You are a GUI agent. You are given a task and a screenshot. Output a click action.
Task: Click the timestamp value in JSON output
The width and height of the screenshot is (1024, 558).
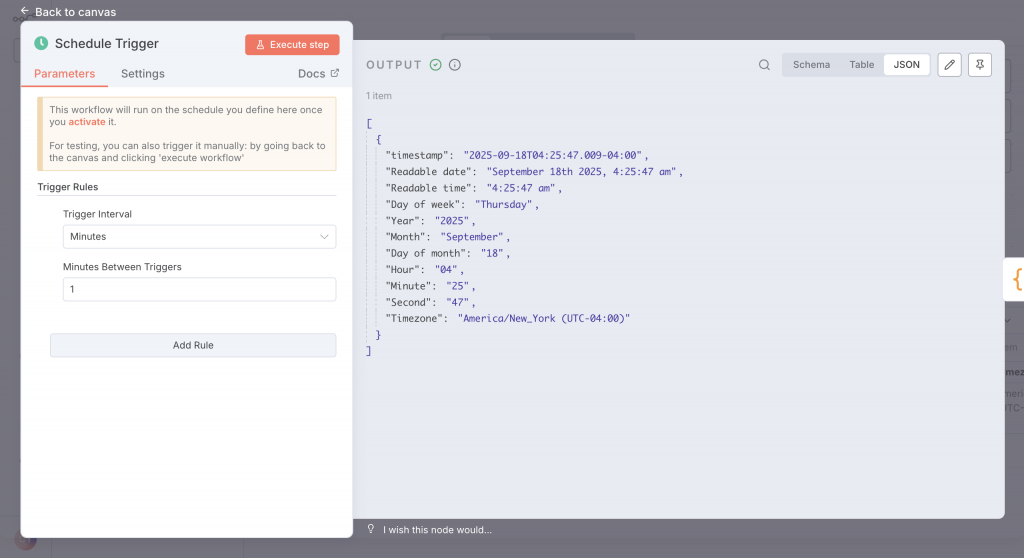[x=552, y=156]
